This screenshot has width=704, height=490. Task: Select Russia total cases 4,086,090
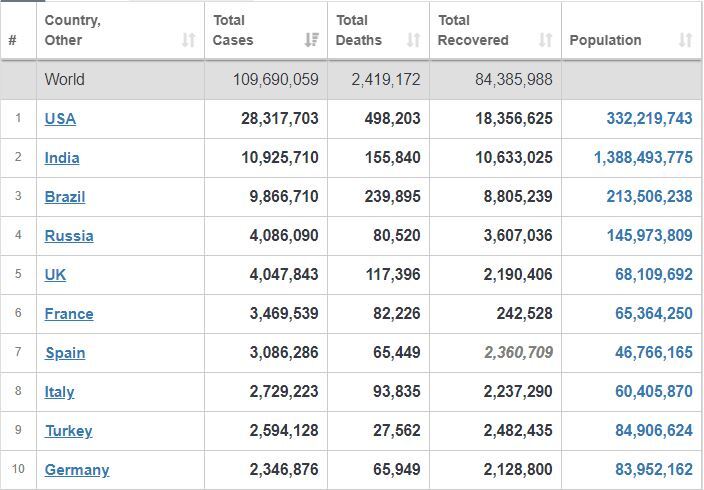[284, 236]
